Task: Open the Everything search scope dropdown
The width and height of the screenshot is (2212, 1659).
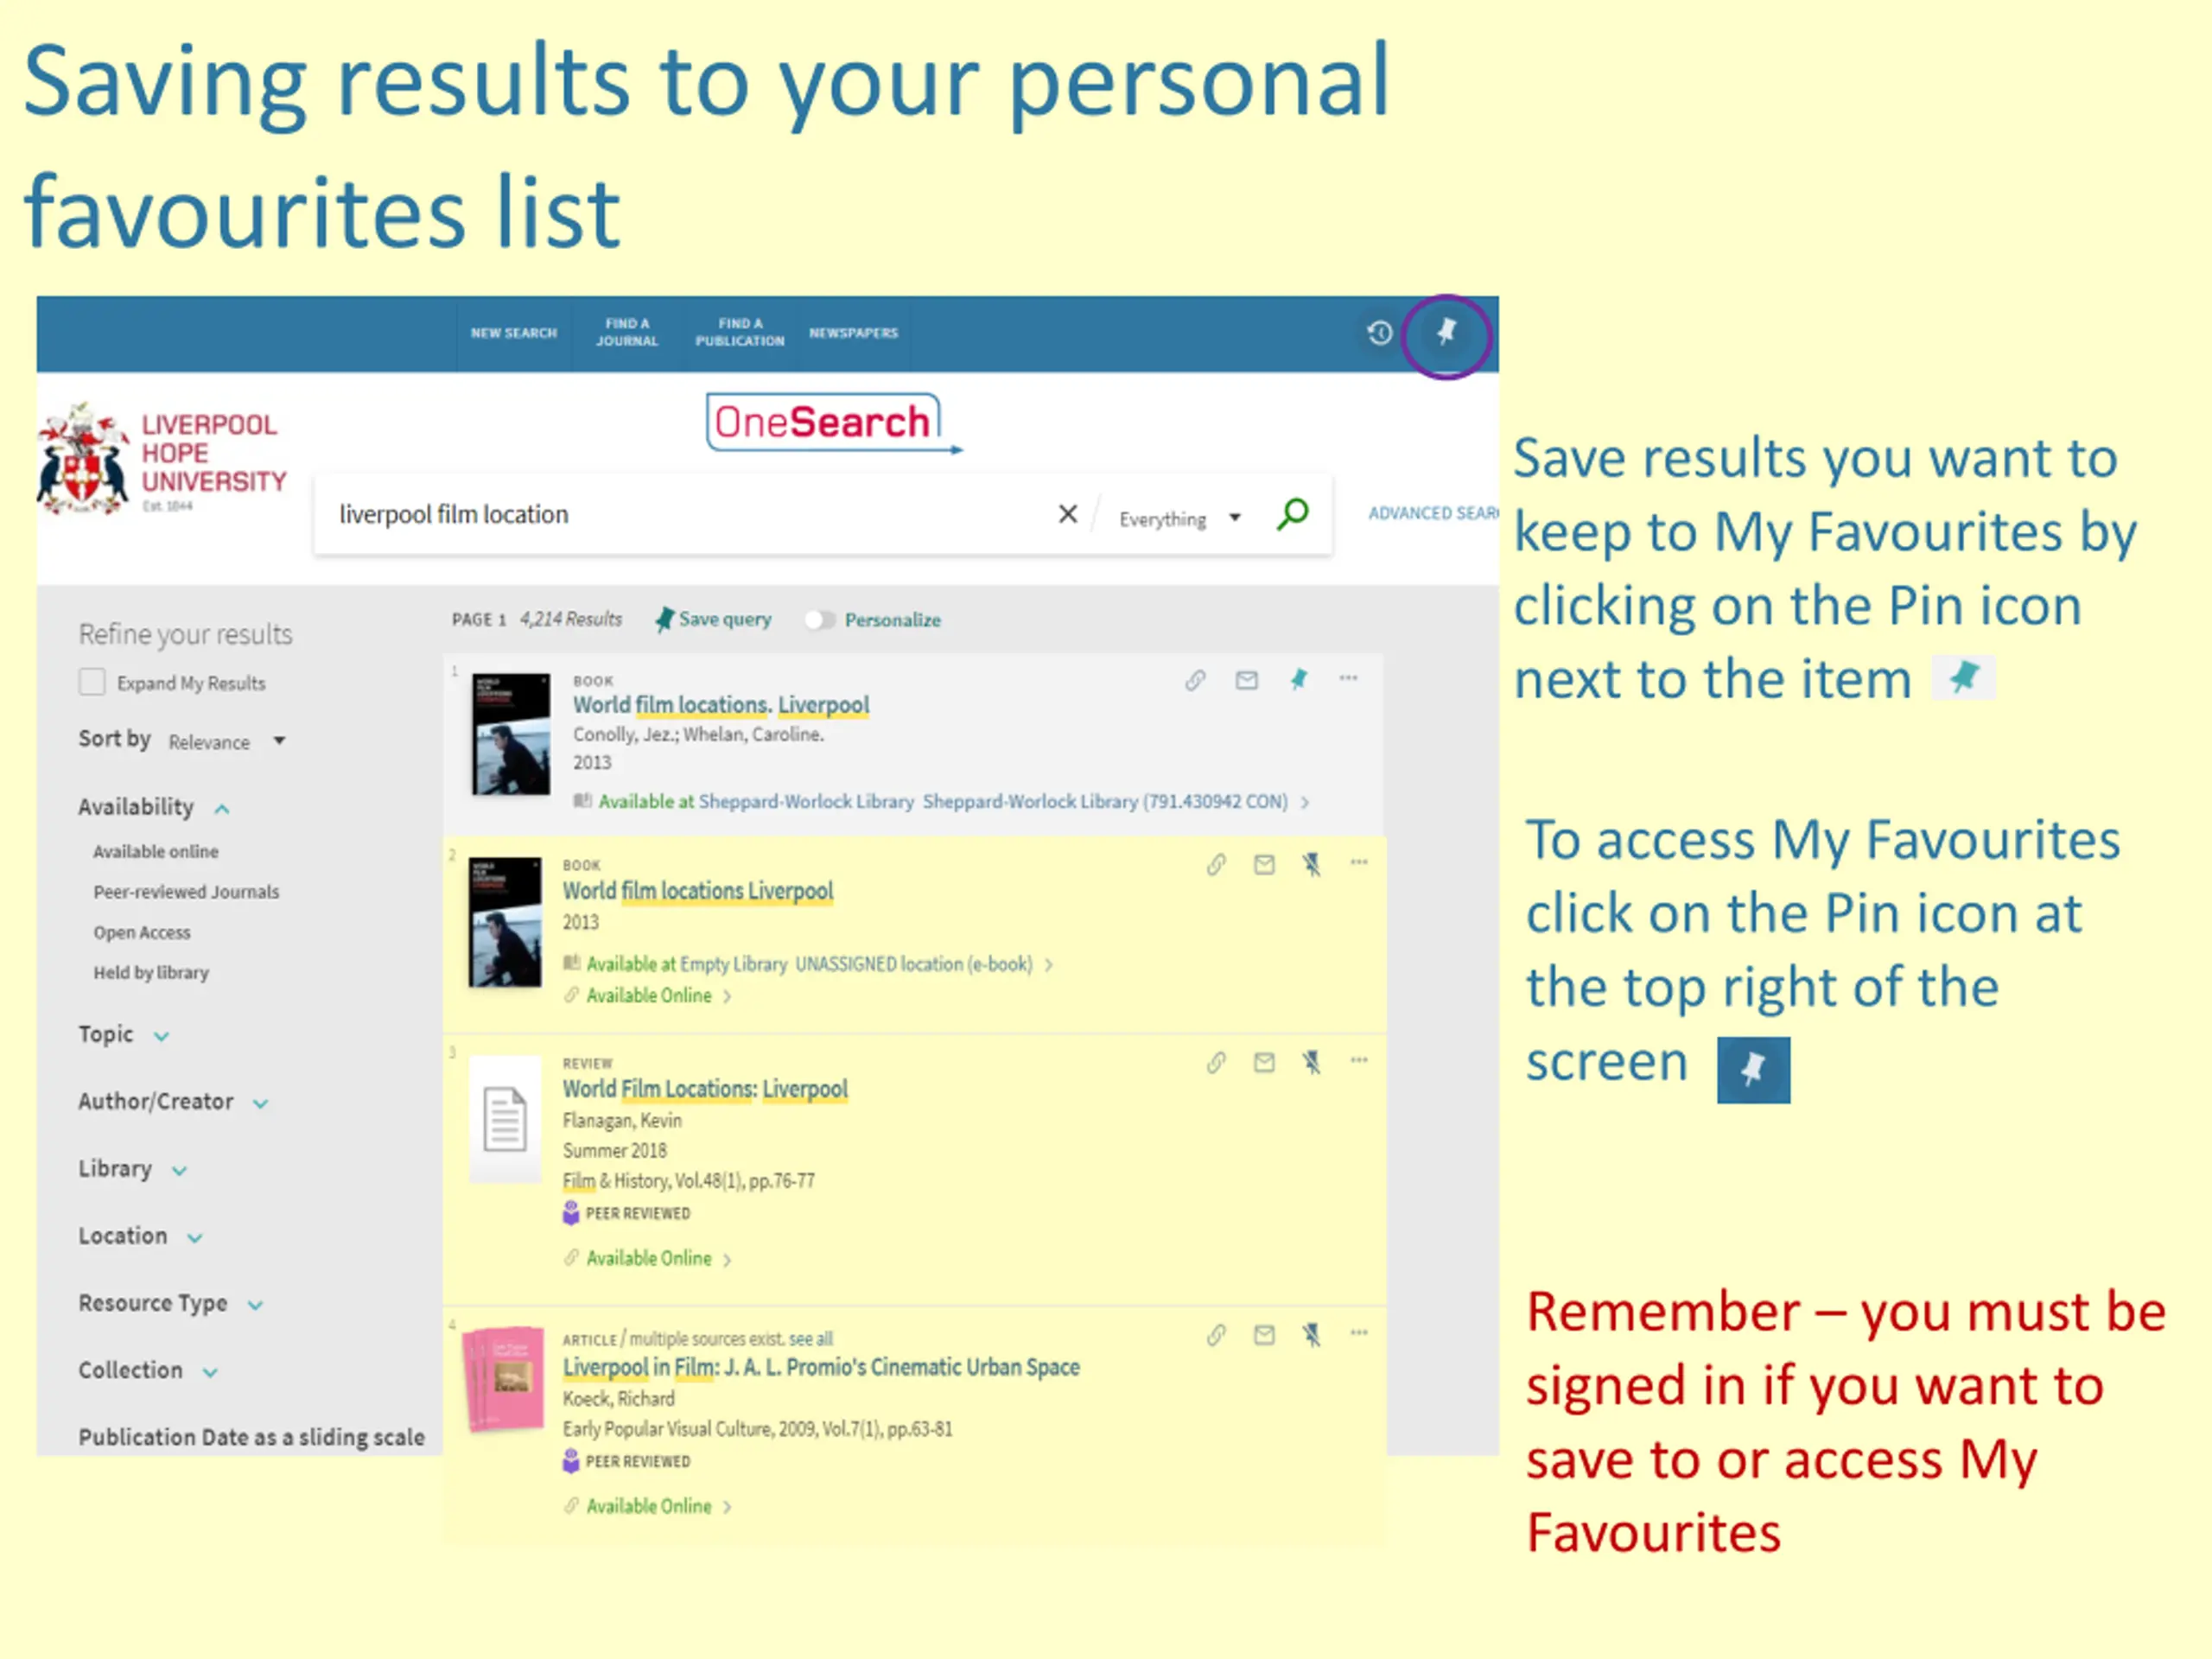Action: [x=1180, y=519]
